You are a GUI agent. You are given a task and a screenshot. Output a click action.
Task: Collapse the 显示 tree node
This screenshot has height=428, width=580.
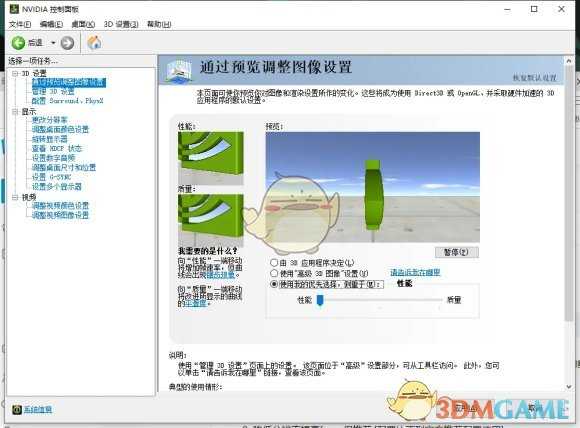(15, 111)
